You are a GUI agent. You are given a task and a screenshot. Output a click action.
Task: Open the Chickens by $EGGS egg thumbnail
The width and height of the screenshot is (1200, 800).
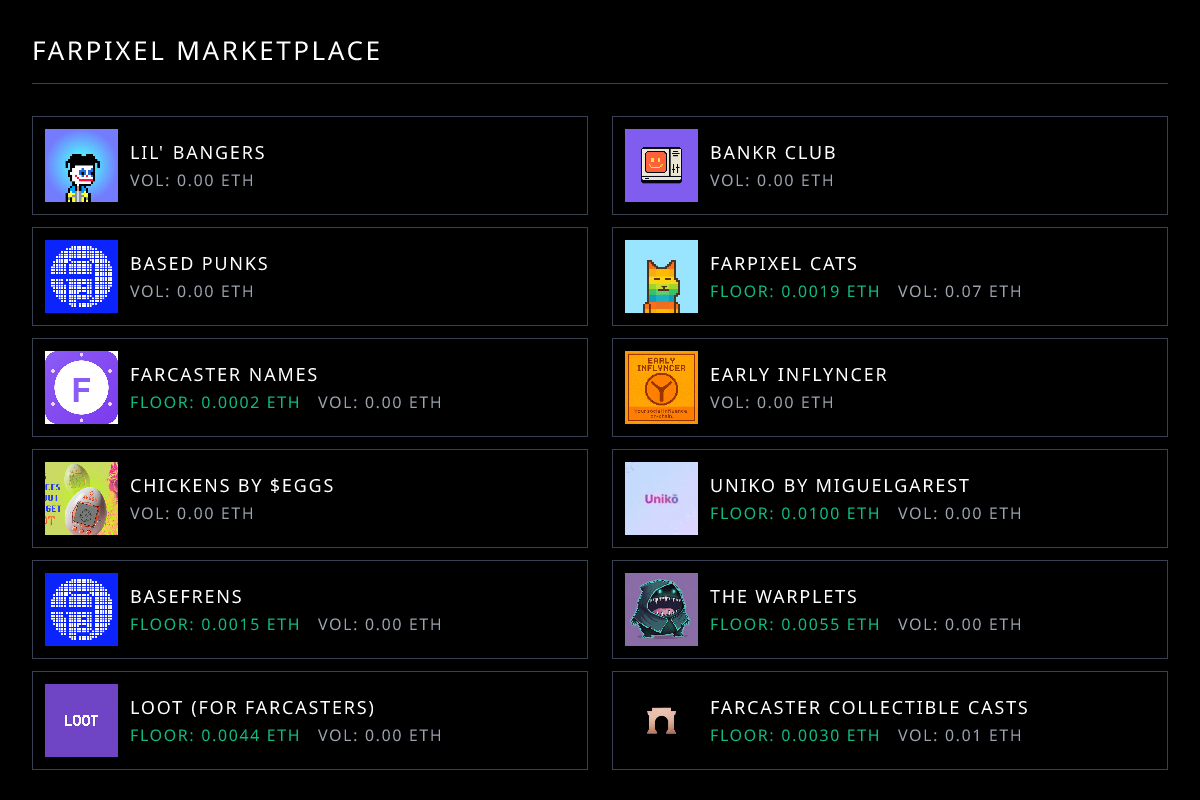[81, 499]
